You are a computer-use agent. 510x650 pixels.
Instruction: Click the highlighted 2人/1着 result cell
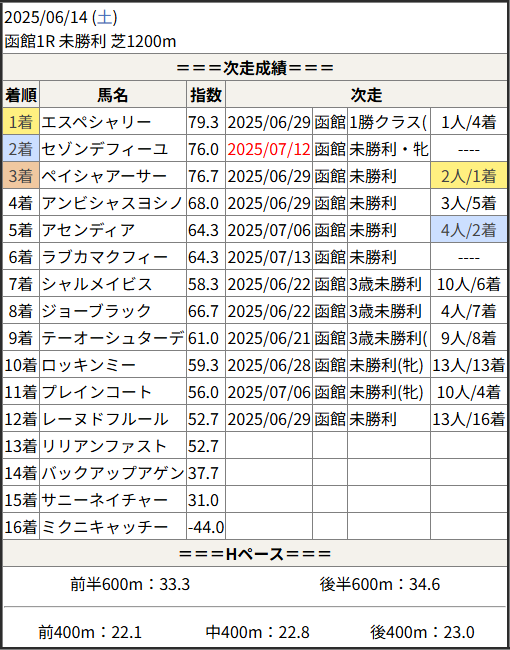click(x=469, y=176)
